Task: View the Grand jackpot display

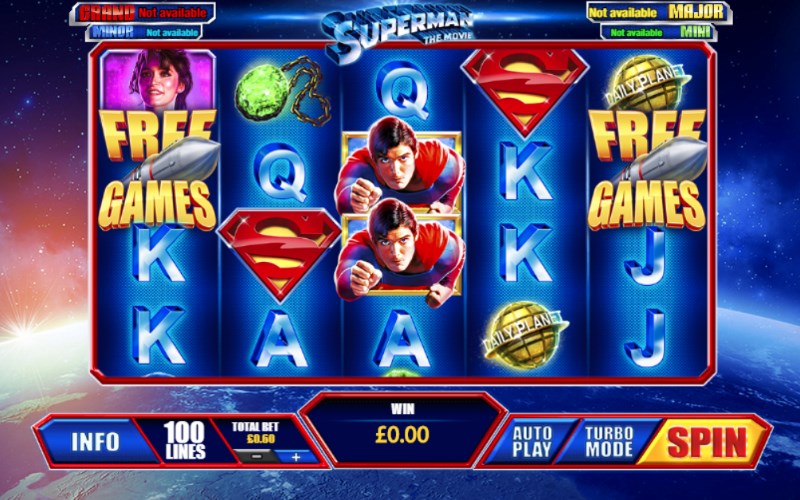Action: 142,13
